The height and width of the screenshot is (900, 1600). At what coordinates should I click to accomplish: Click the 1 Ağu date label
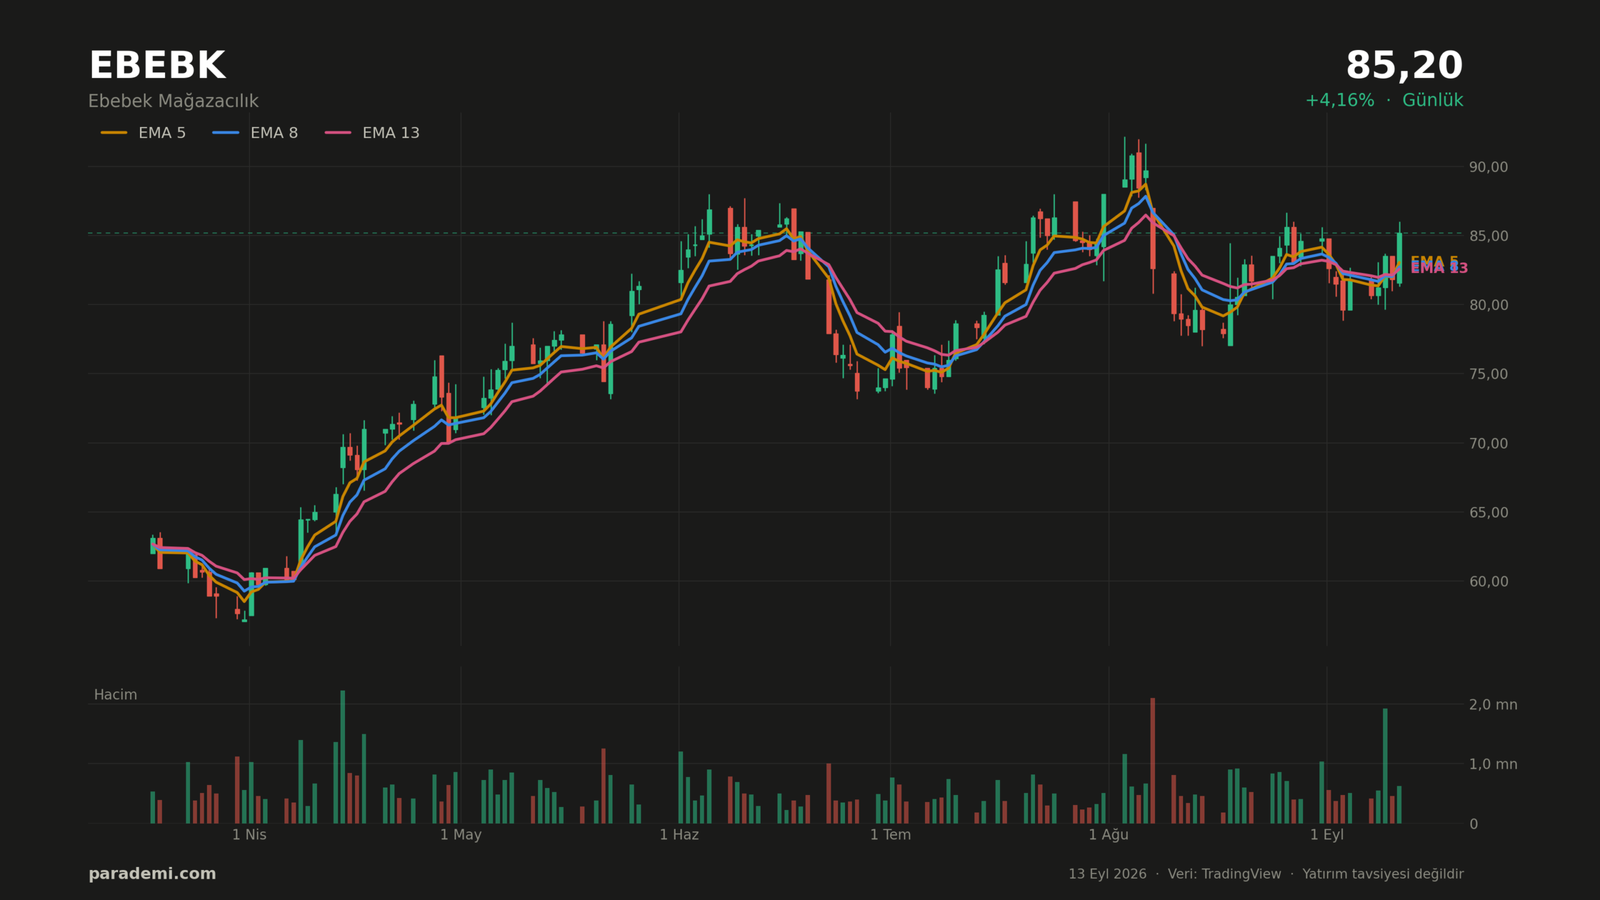click(x=1108, y=835)
